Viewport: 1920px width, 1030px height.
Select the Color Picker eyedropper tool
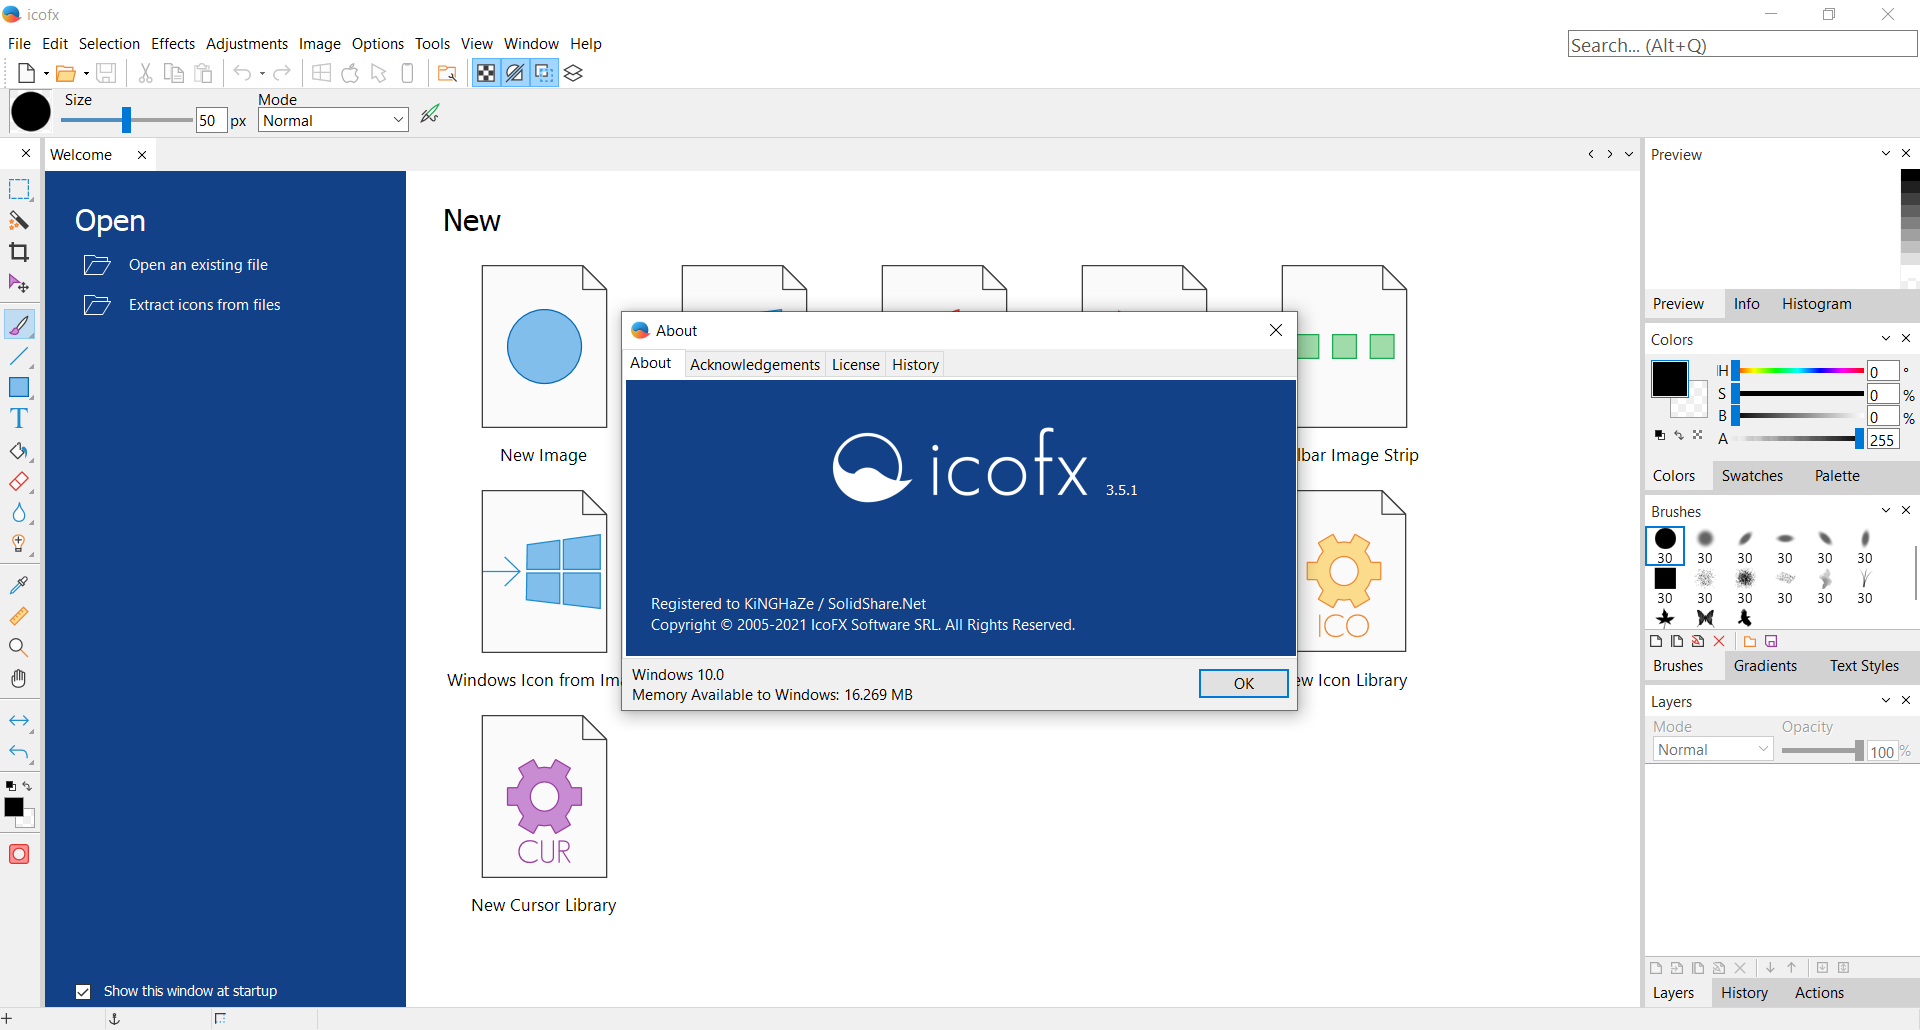19,584
